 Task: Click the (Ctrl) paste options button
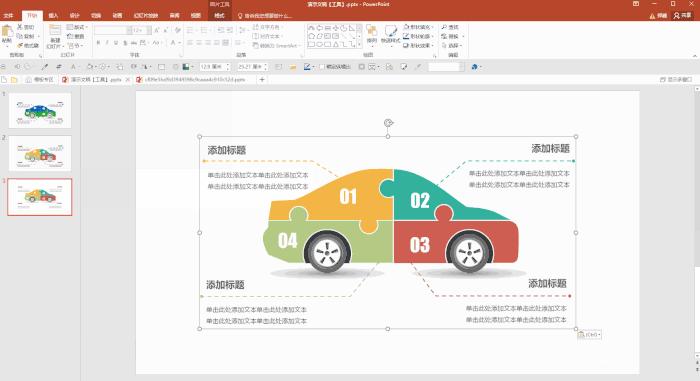tap(589, 334)
